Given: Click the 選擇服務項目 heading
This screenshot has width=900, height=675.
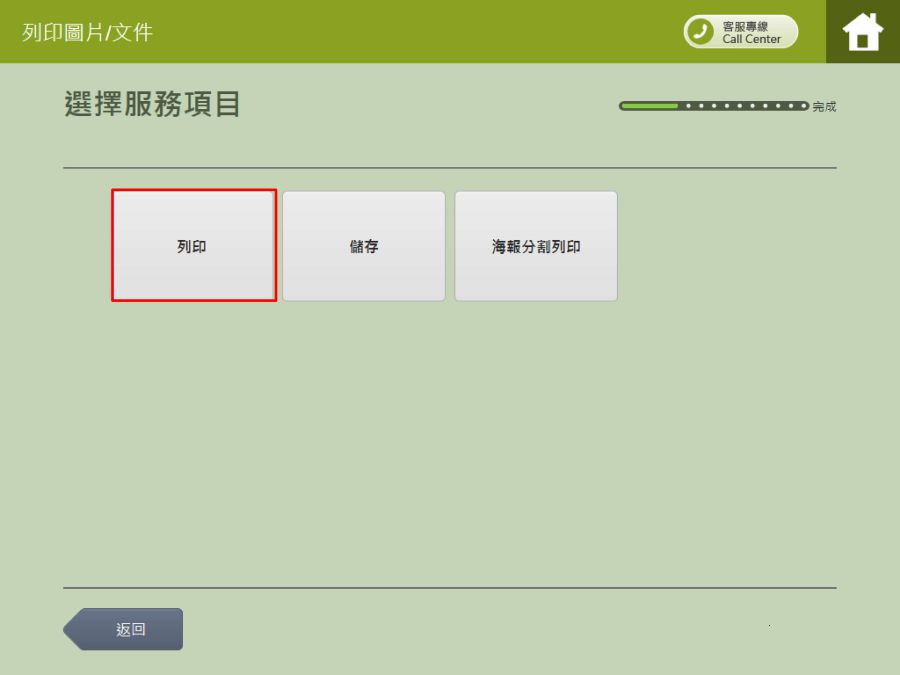Looking at the screenshot, I should coord(153,104).
